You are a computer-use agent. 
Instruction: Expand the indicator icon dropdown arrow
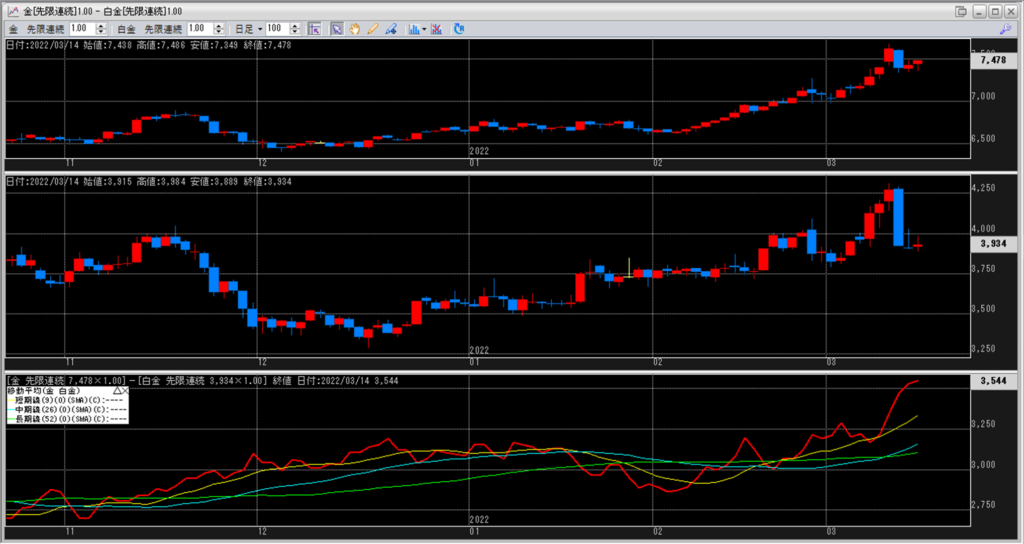pos(424,29)
